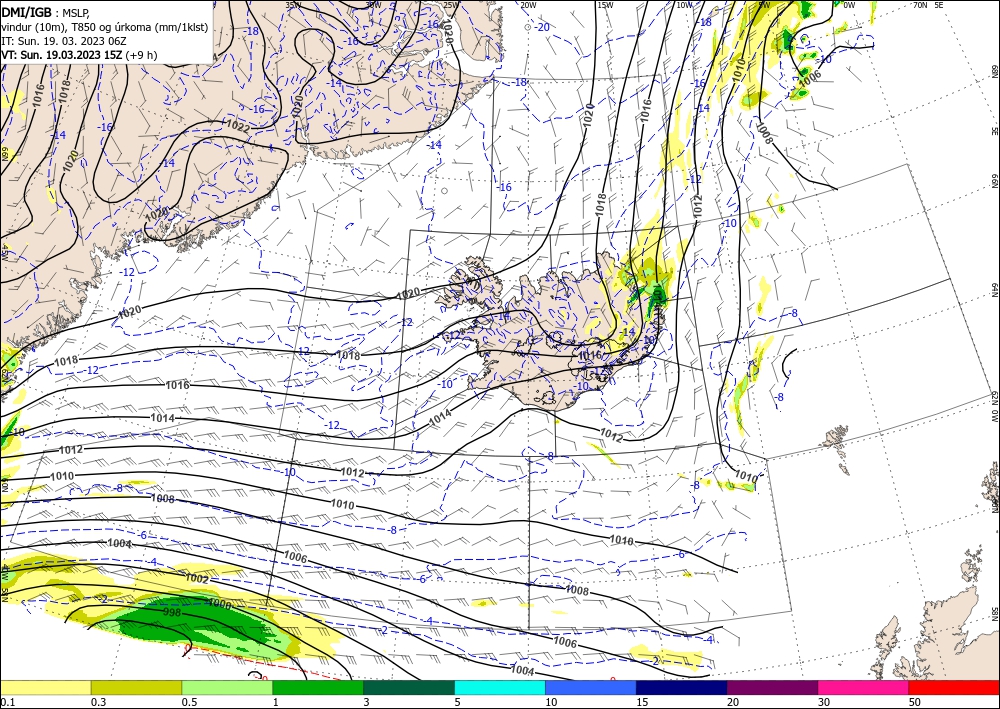Click the 10W longitude label
Image resolution: width=1000 pixels, height=709 pixels.
click(x=684, y=5)
